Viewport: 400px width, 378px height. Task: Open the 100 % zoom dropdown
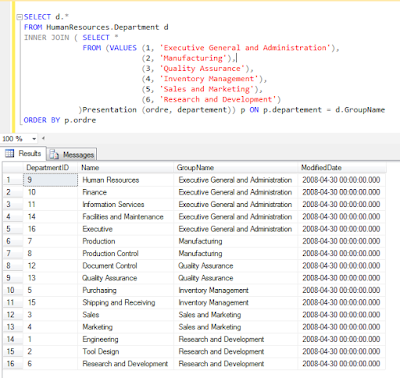click(34, 139)
